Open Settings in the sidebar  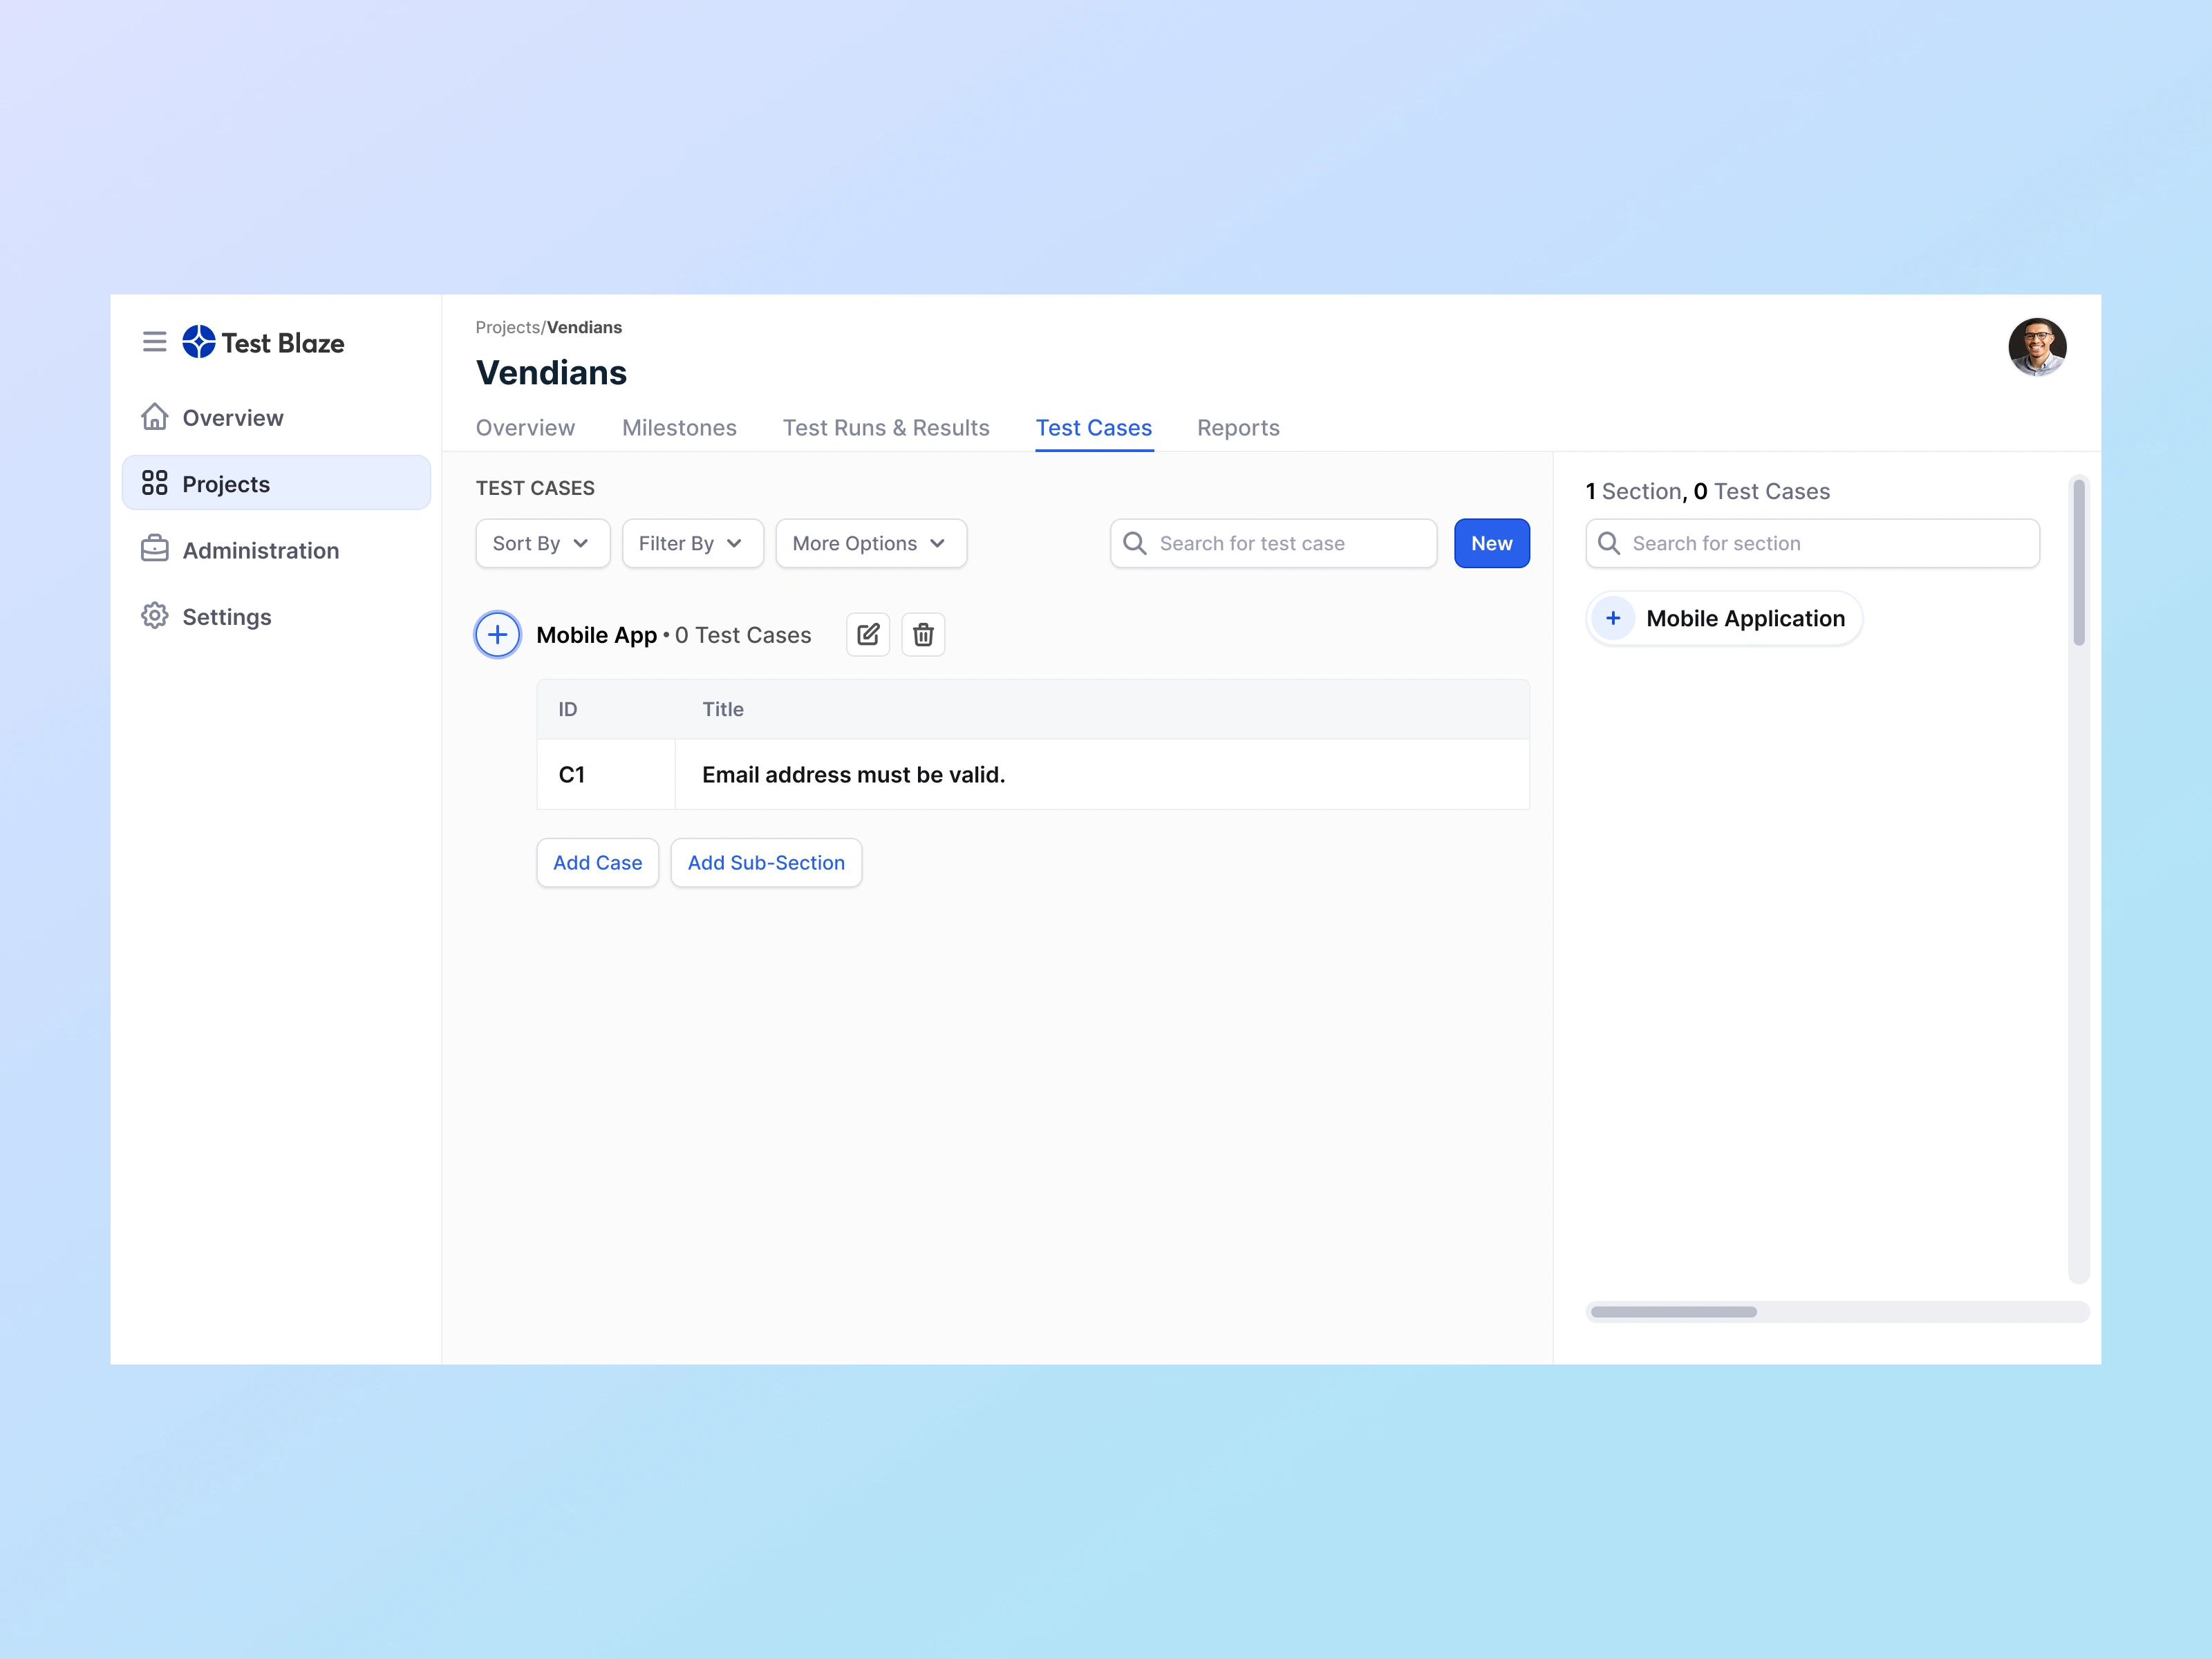276,616
